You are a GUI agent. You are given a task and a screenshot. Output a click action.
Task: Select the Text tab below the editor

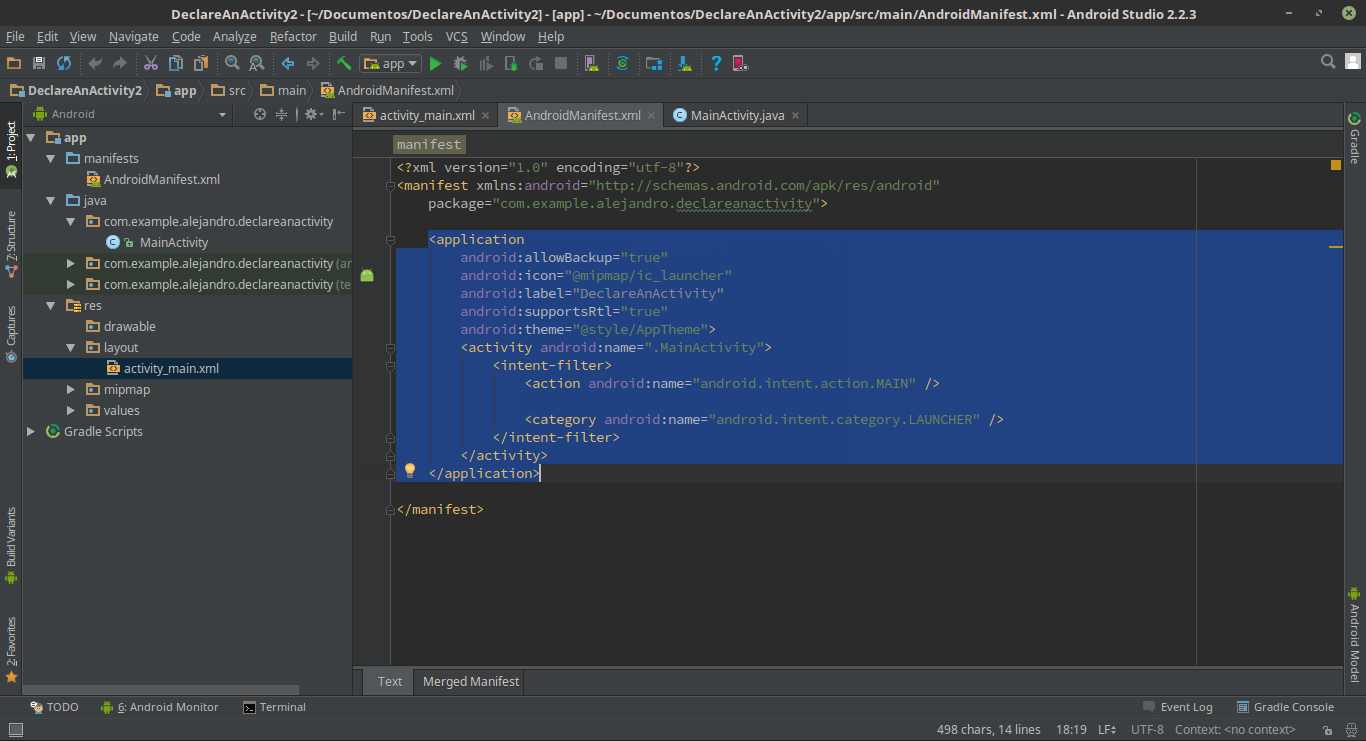pyautogui.click(x=390, y=681)
